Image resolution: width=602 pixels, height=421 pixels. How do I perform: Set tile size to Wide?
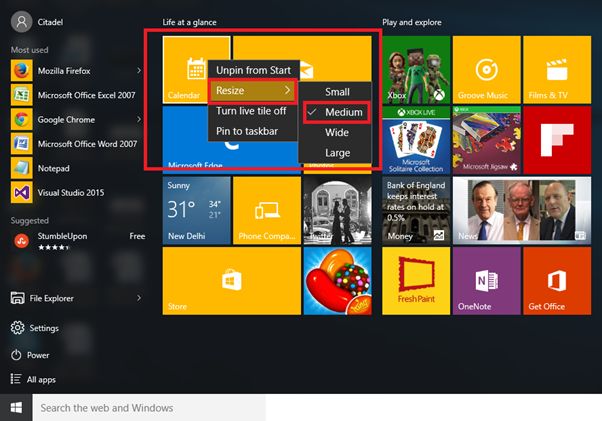coord(335,133)
